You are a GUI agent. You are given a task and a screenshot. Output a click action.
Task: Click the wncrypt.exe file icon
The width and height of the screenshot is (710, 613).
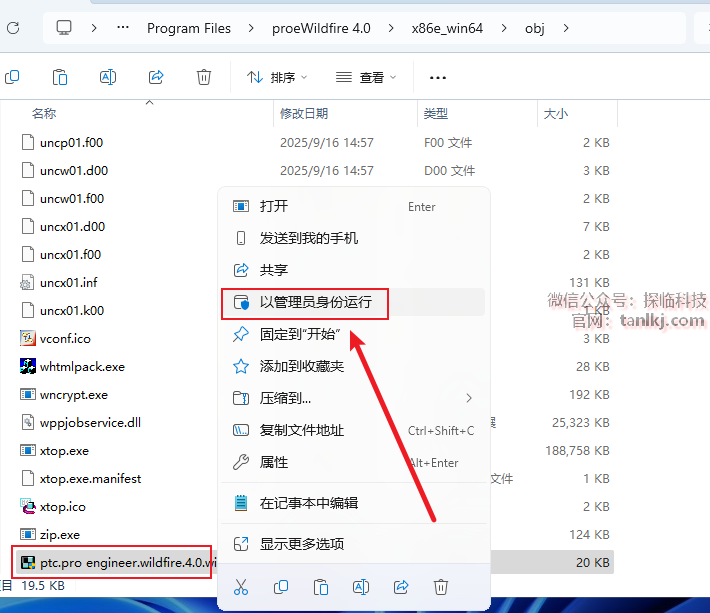coord(28,394)
